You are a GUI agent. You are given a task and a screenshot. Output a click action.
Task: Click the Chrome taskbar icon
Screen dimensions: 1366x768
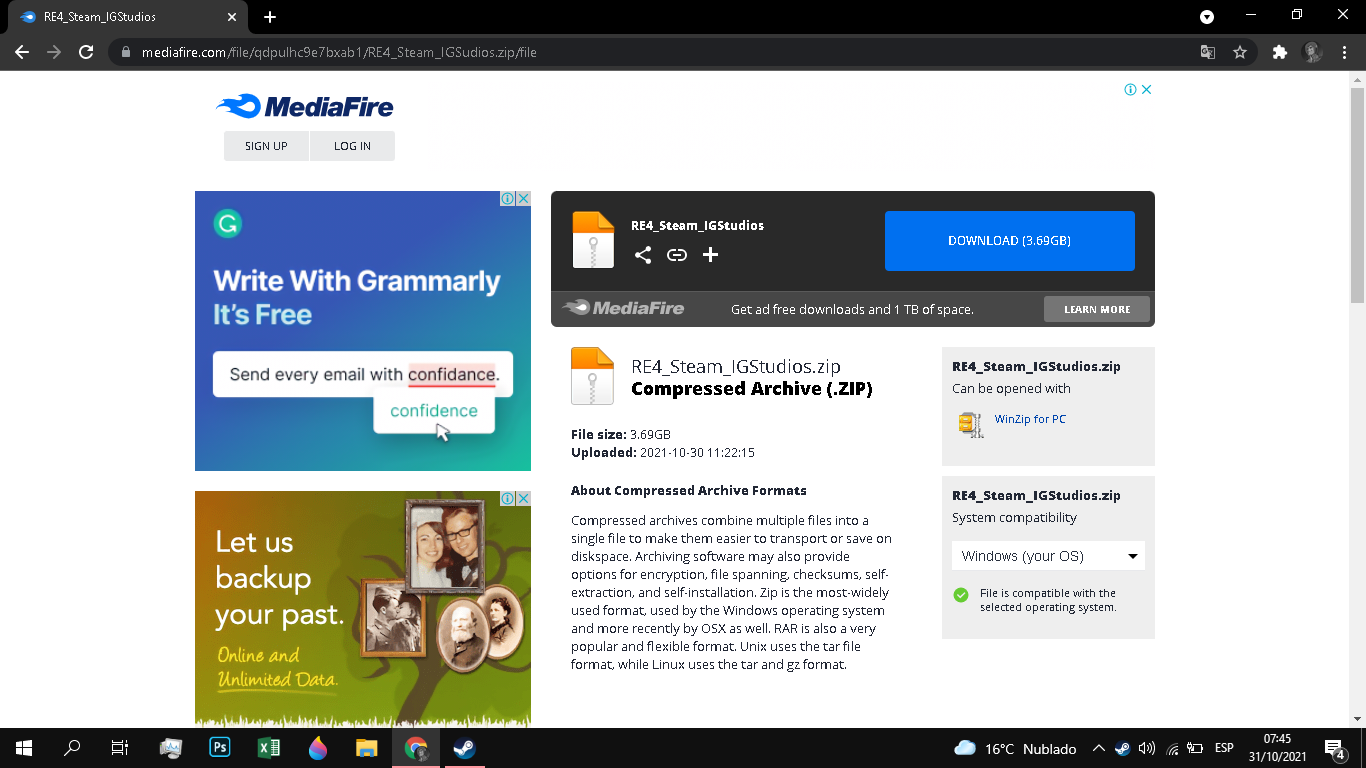click(x=416, y=748)
